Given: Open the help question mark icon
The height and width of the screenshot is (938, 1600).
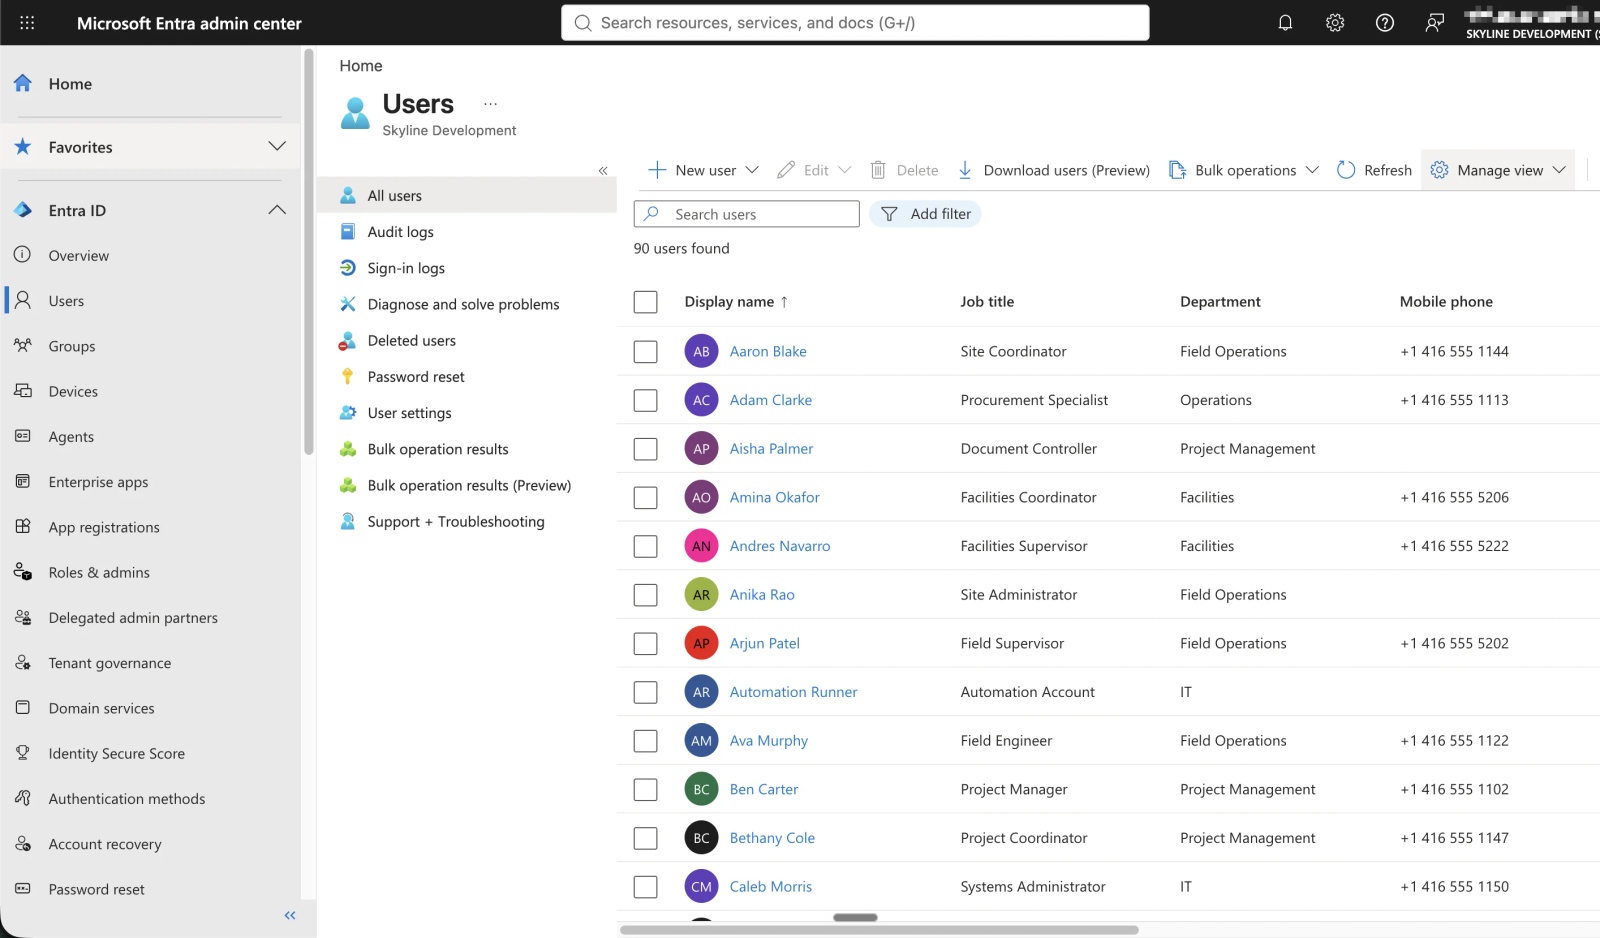Looking at the screenshot, I should [x=1385, y=23].
